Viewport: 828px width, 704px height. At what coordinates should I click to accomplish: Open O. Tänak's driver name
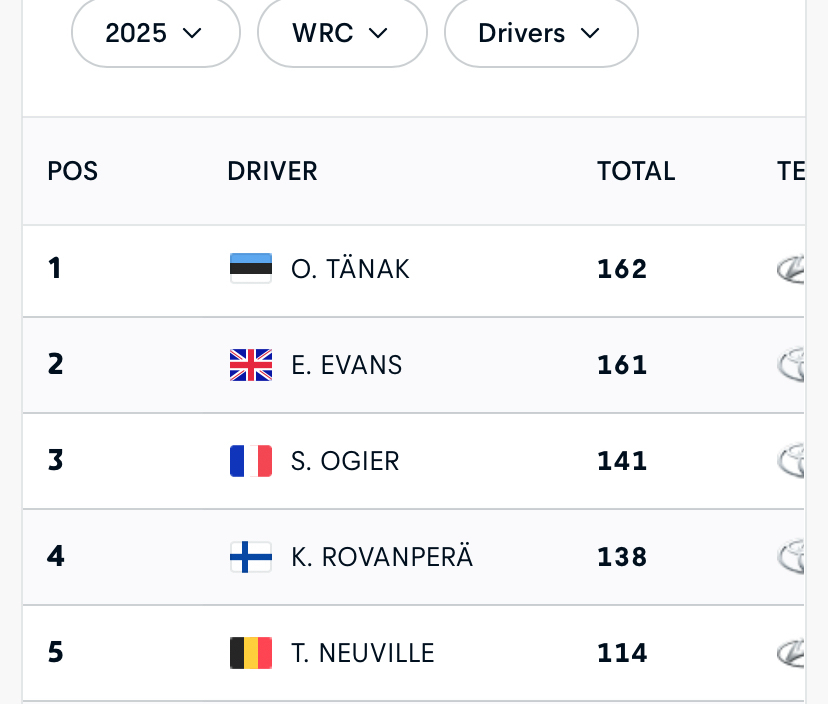pyautogui.click(x=350, y=269)
